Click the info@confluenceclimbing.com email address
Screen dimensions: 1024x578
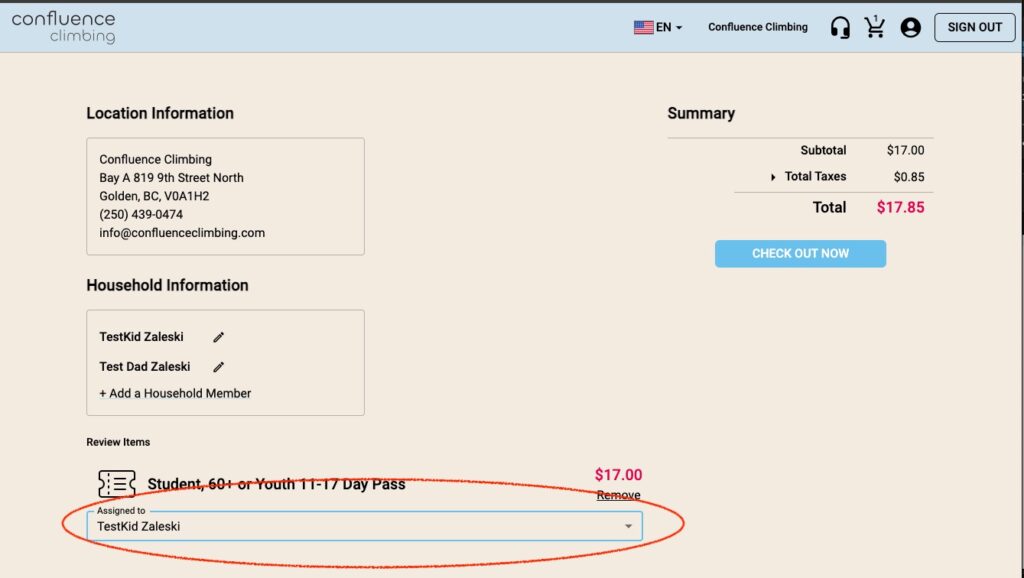[182, 233]
